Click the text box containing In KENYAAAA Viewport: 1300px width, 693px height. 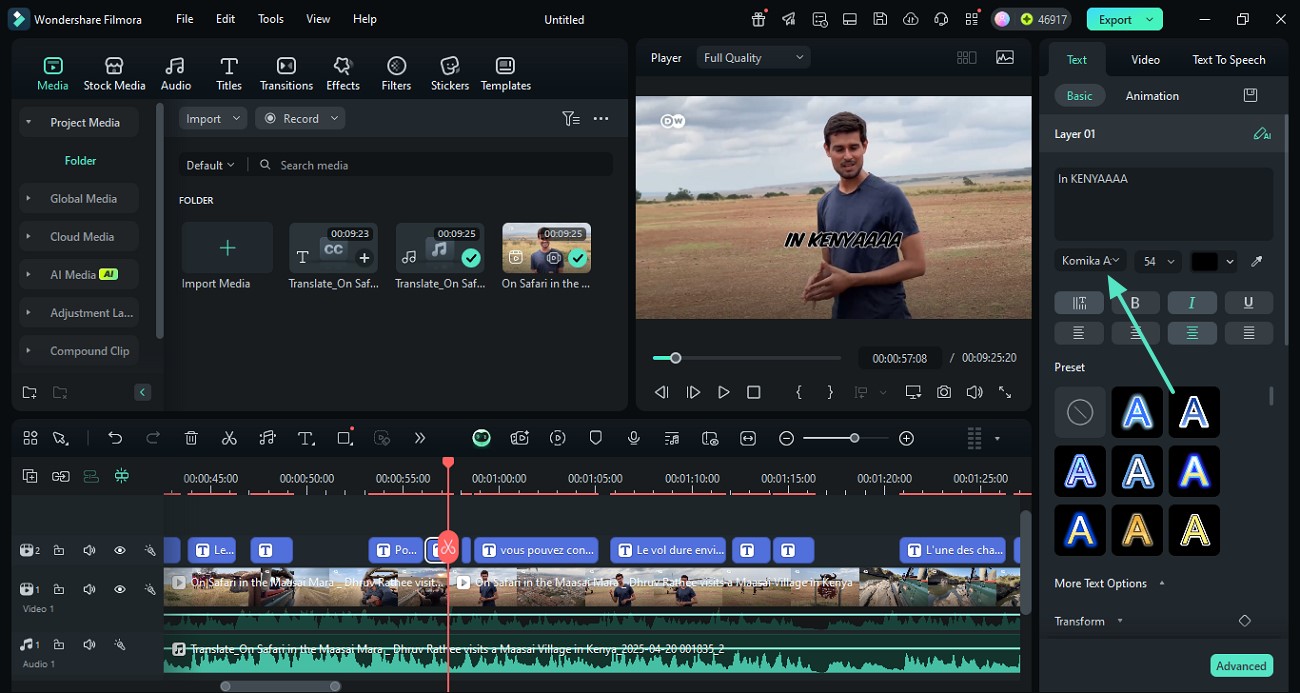[x=1164, y=203]
